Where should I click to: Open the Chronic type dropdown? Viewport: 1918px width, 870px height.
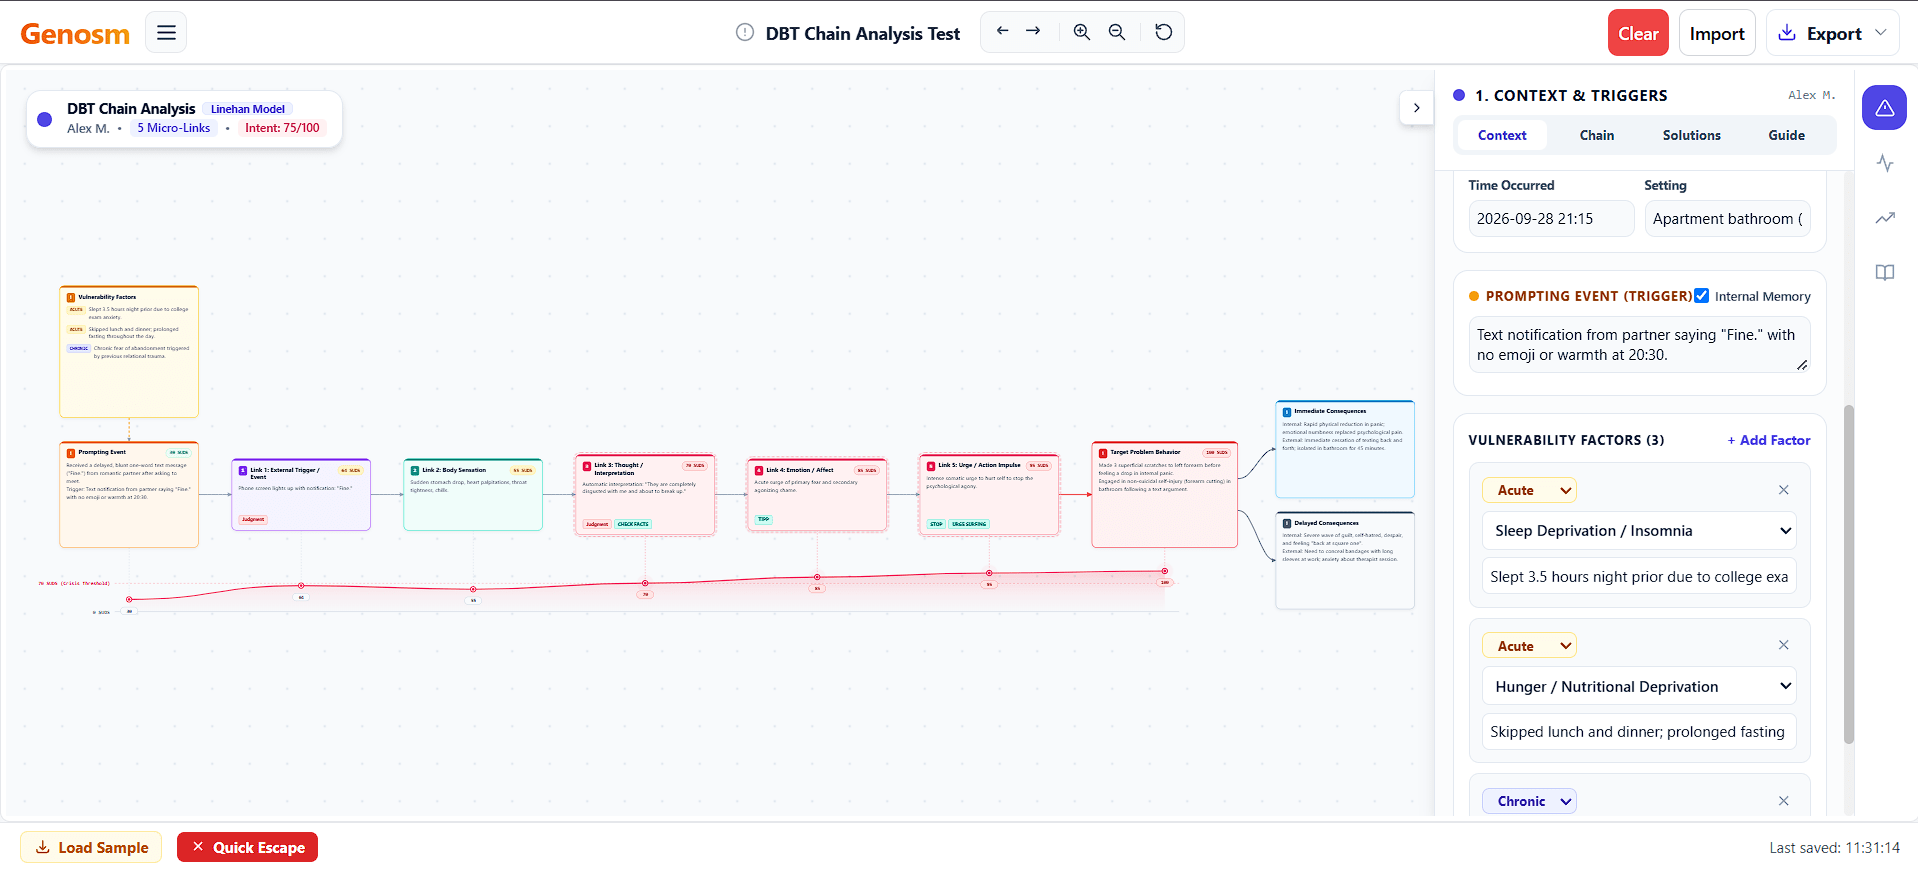[1529, 801]
